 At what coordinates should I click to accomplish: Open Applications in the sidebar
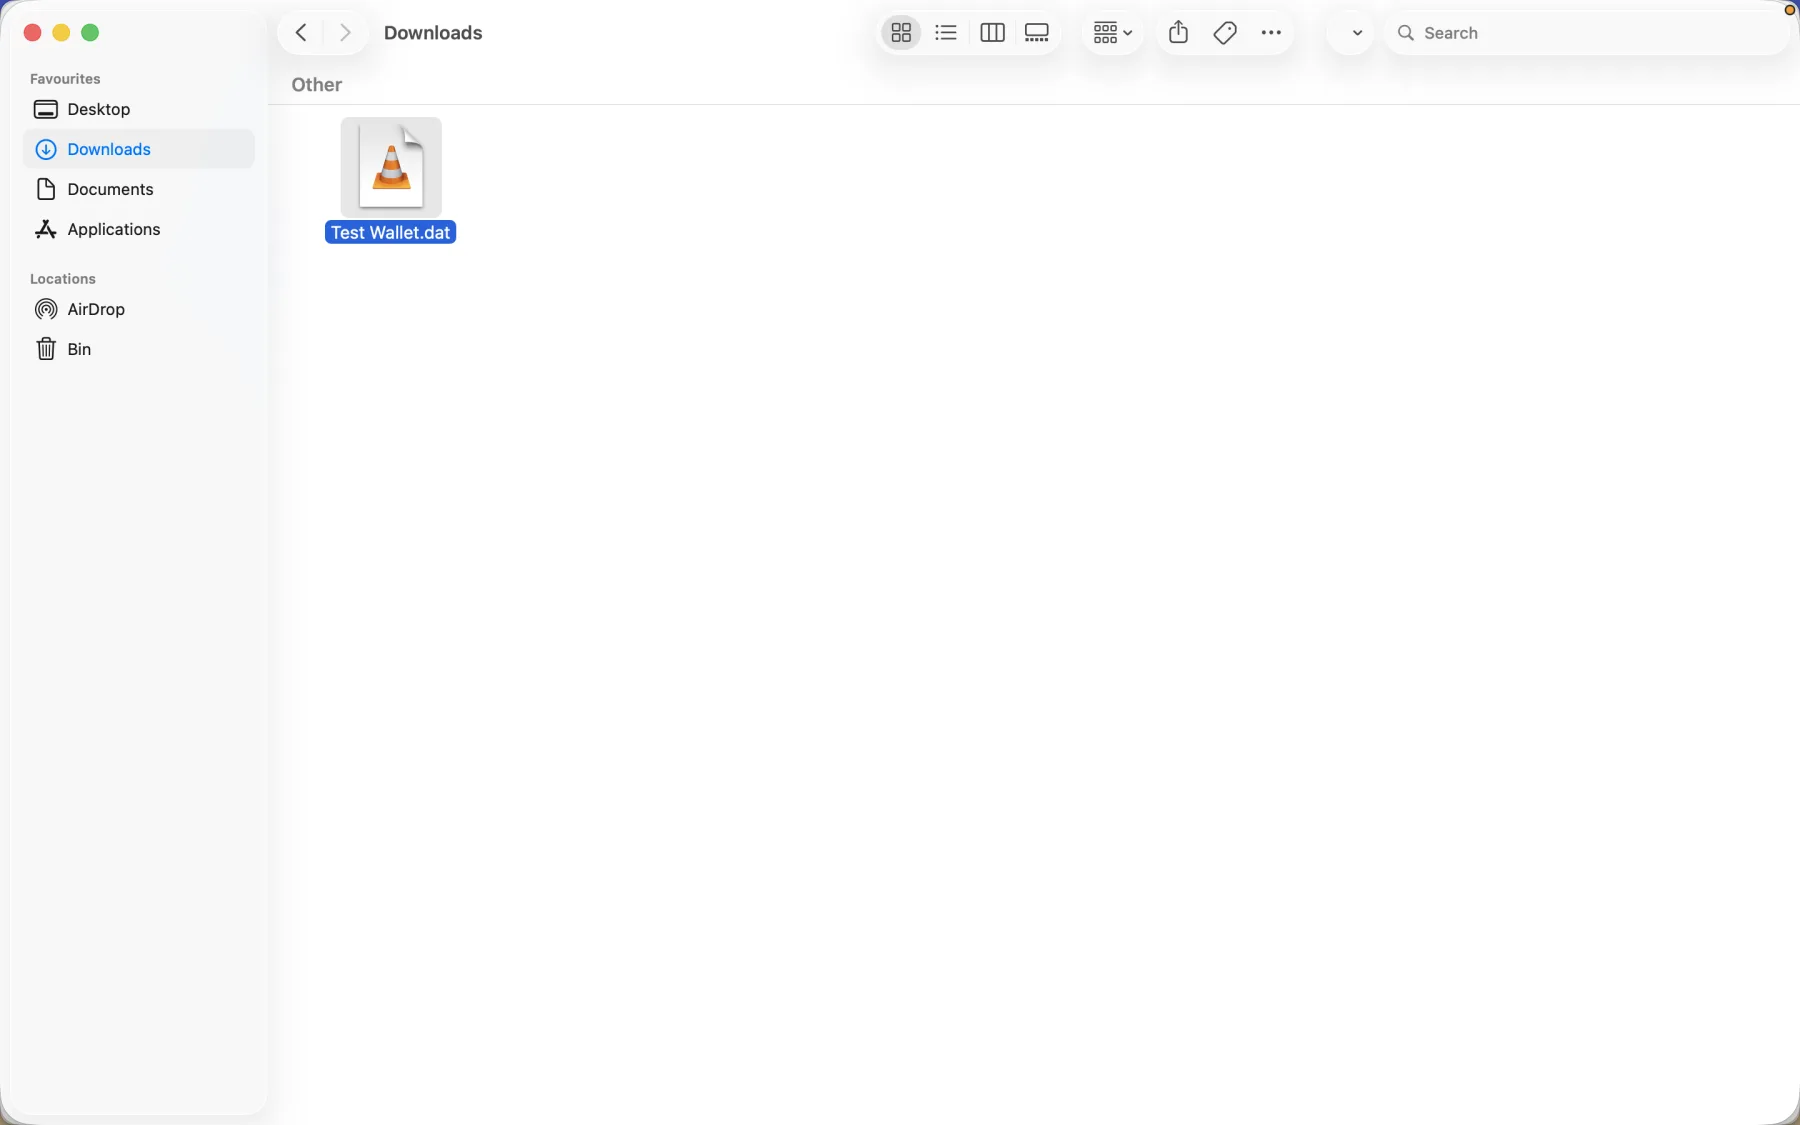pos(138,229)
